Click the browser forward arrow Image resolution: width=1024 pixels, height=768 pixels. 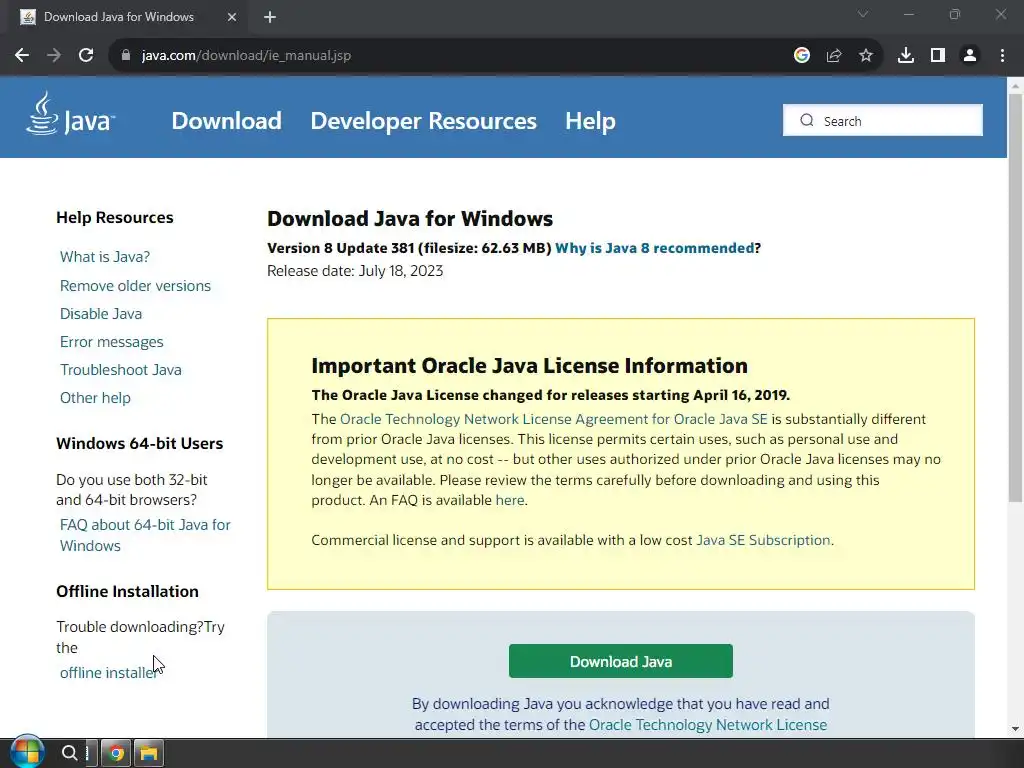54,56
